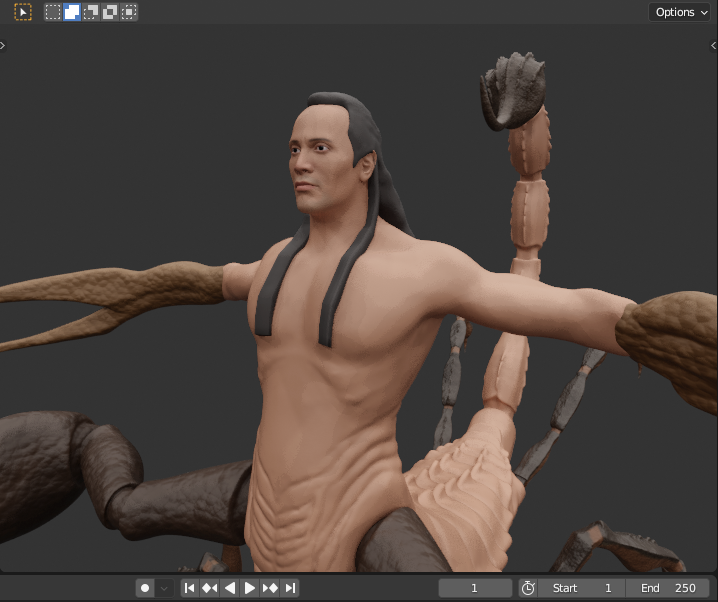Image resolution: width=718 pixels, height=602 pixels.
Task: Jump to previous keyframe
Action: point(210,588)
